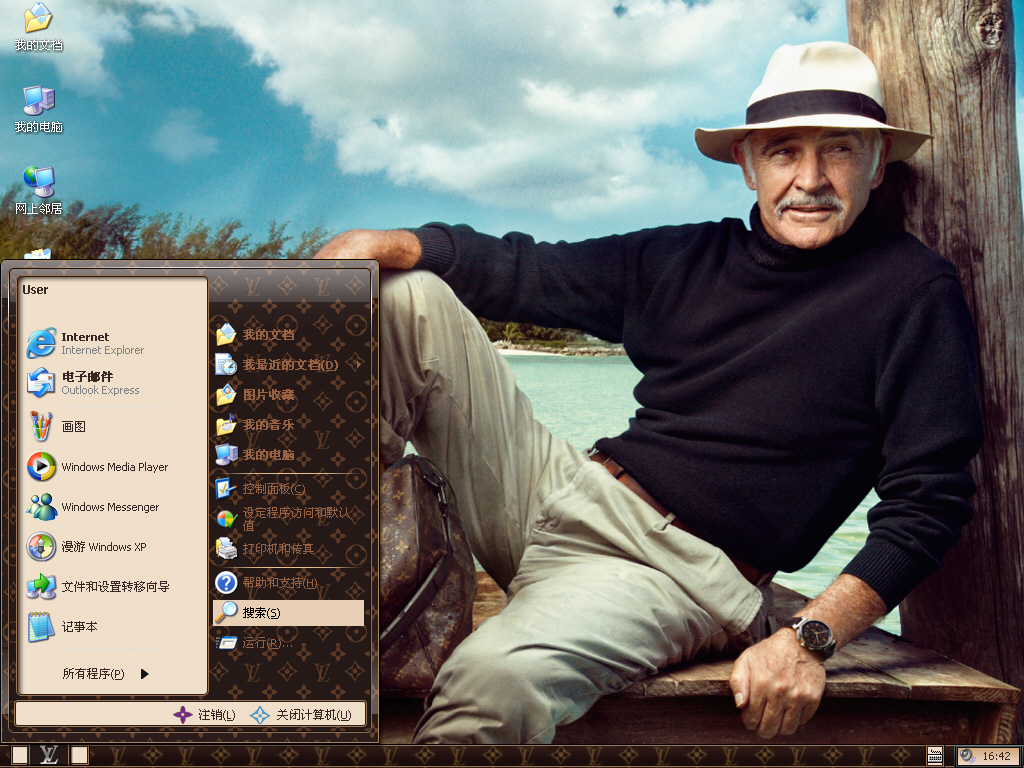This screenshot has height=768, width=1024.
Task: Expand 我最近的文档 submenu arrow
Action: [358, 364]
